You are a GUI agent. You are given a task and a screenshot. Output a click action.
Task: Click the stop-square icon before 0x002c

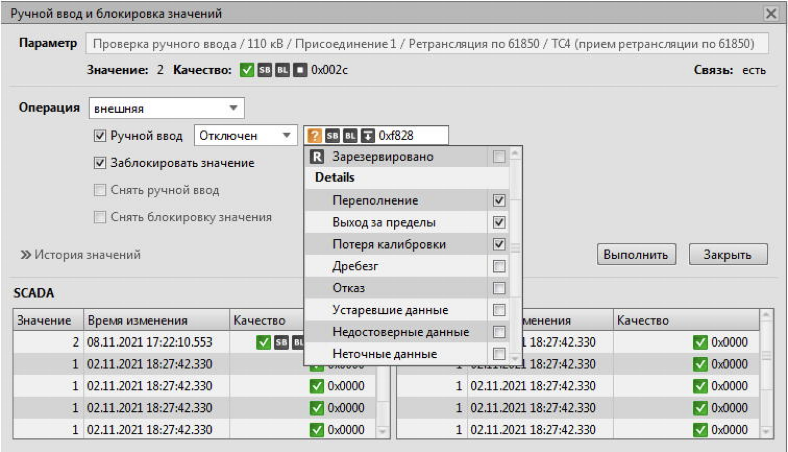(300, 70)
